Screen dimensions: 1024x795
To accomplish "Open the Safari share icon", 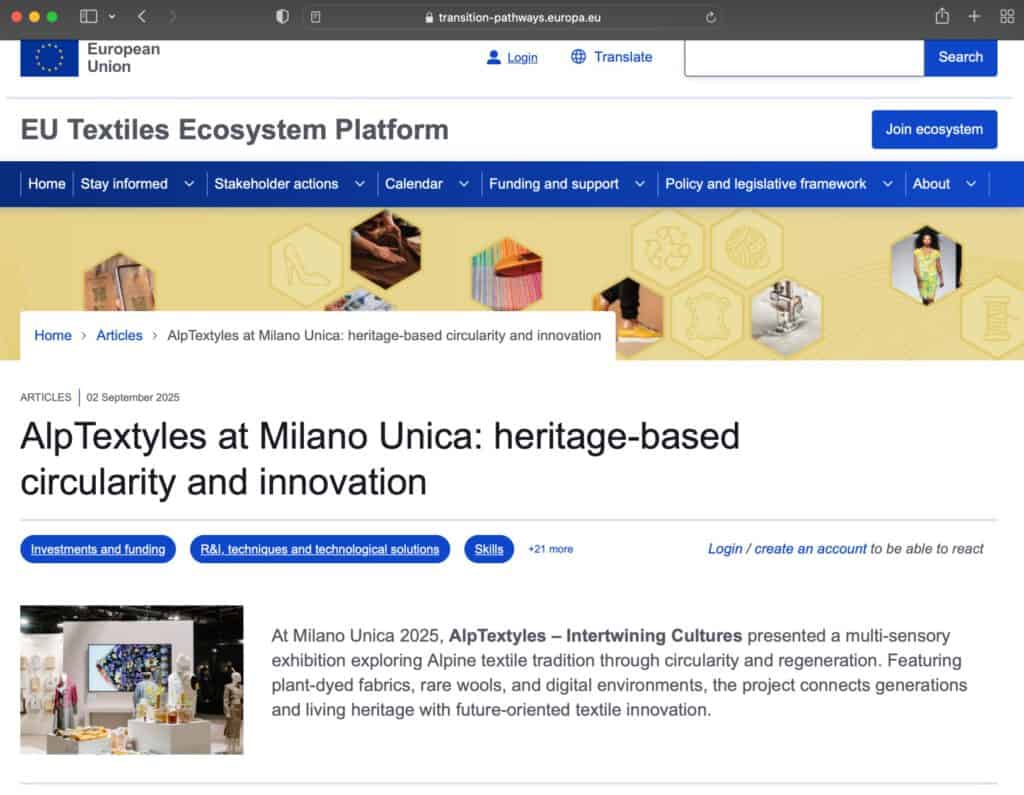I will pyautogui.click(x=941, y=17).
